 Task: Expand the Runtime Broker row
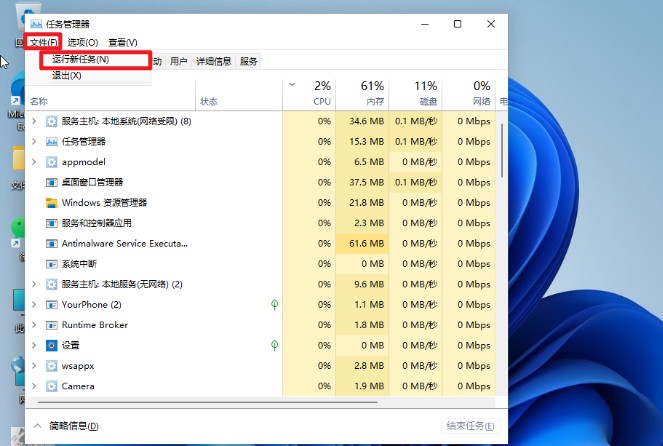click(34, 325)
